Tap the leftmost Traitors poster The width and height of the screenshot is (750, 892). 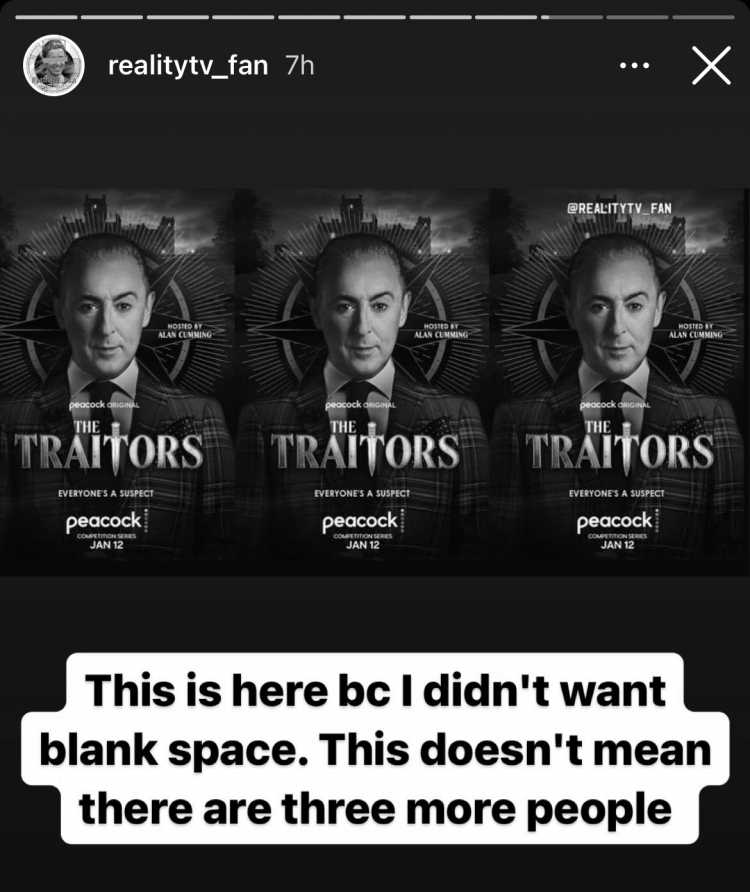[117, 382]
